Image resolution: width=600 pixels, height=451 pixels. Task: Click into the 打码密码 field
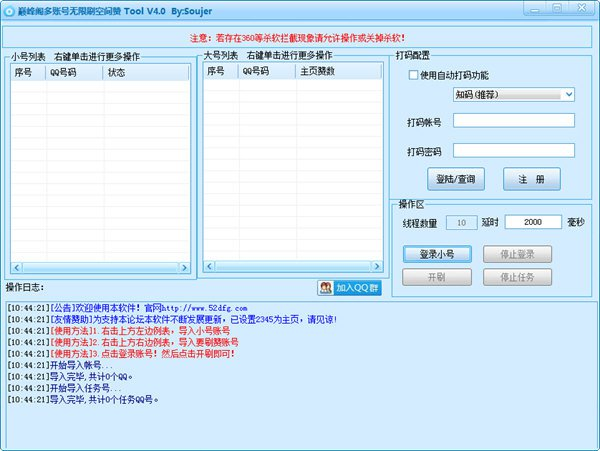pyautogui.click(x=514, y=151)
